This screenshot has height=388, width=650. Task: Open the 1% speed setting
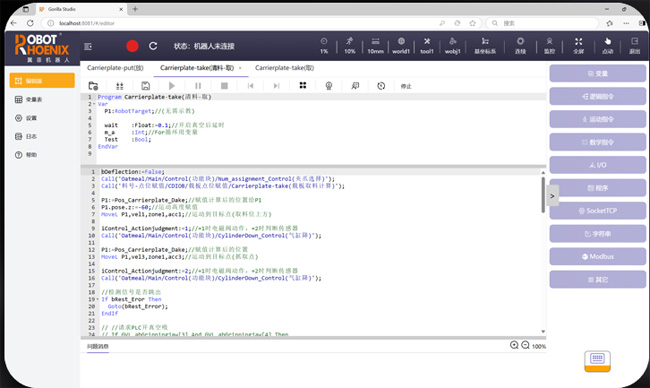pyautogui.click(x=324, y=46)
